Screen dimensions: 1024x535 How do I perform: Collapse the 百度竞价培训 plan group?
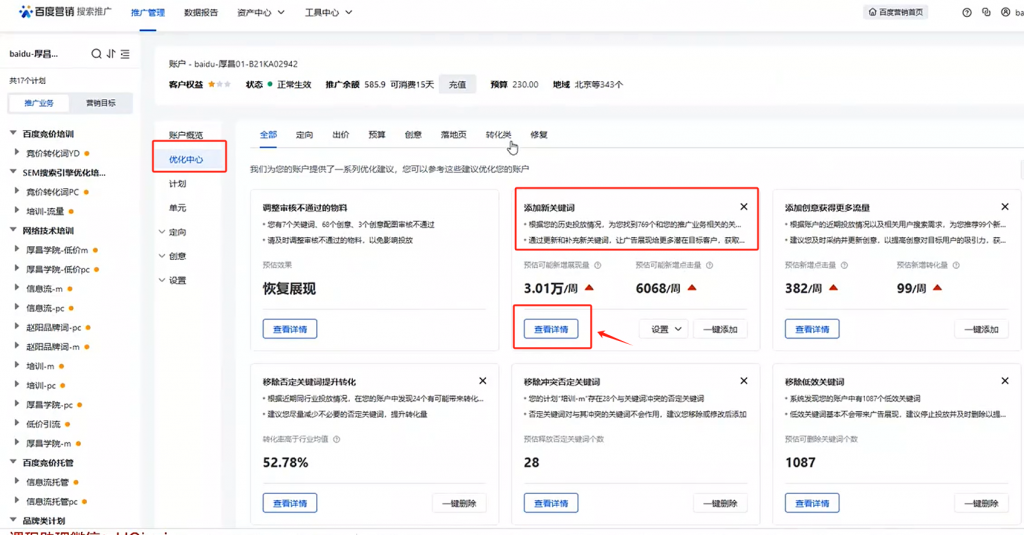[13, 133]
